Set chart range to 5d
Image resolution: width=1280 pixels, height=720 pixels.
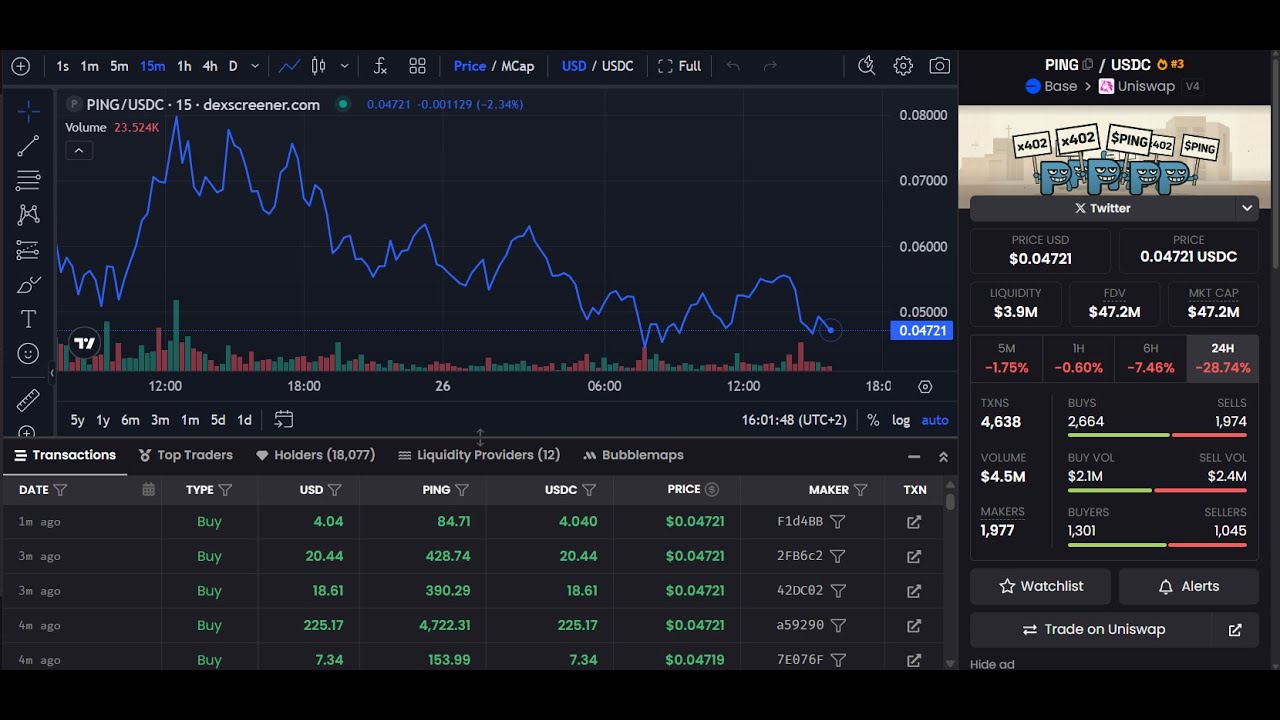tap(218, 420)
